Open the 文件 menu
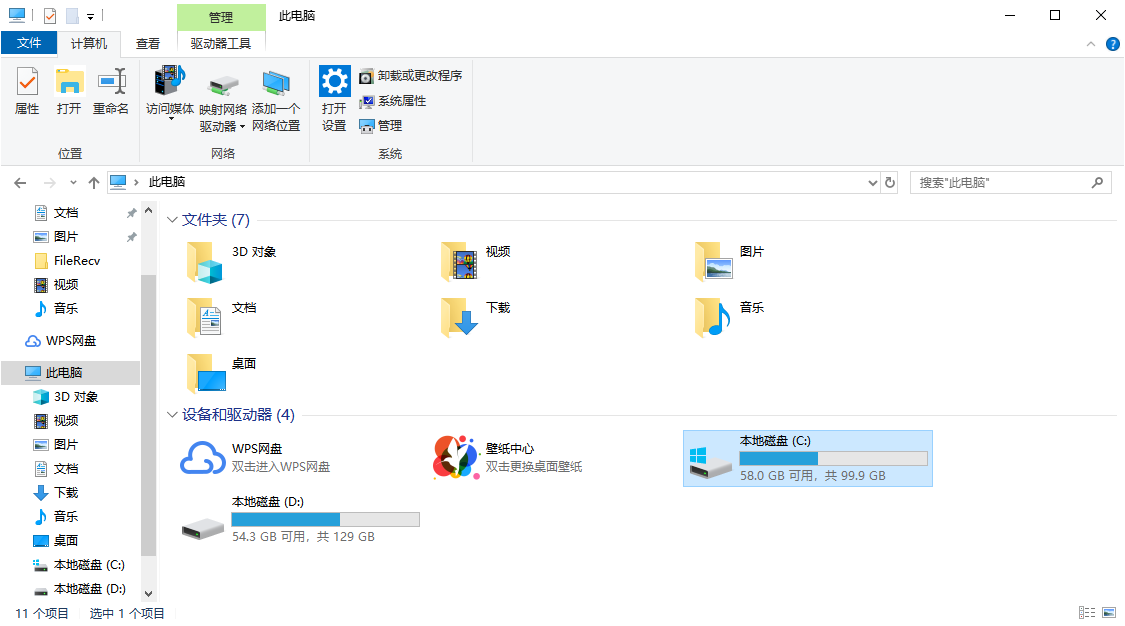The image size is (1125, 626). (30, 43)
